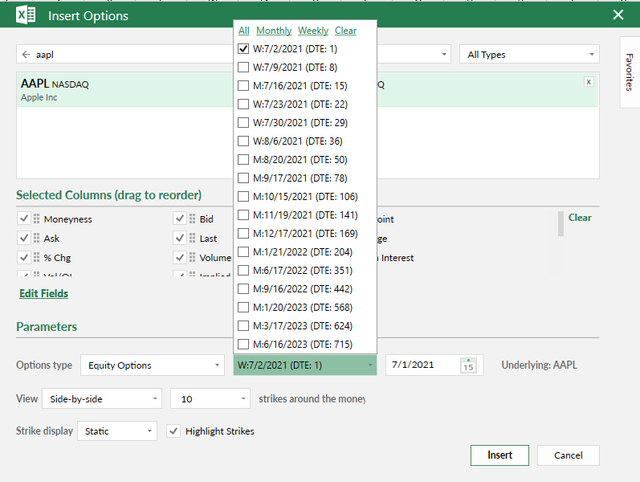Open the All Types dropdown

click(x=529, y=54)
